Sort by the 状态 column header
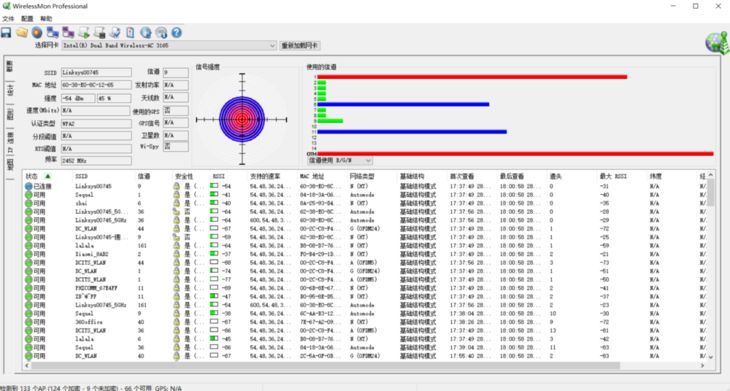Image resolution: width=730 pixels, height=391 pixels. tap(38, 176)
